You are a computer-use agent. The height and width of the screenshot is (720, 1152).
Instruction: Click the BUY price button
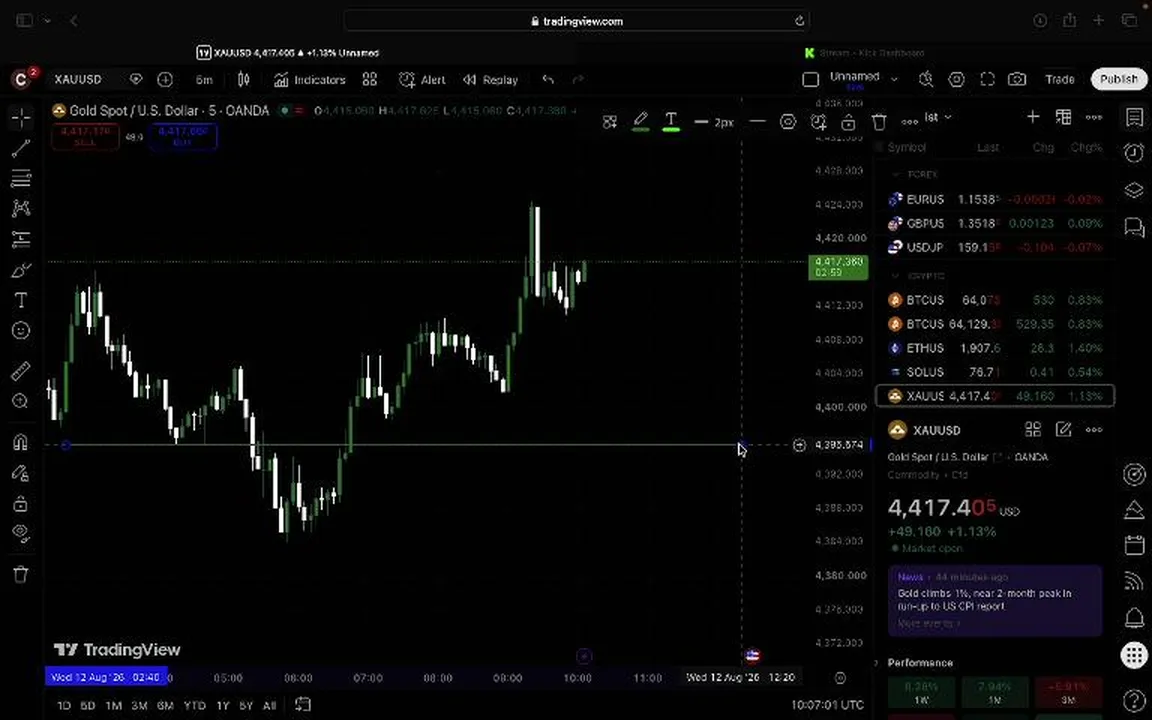click(x=183, y=137)
